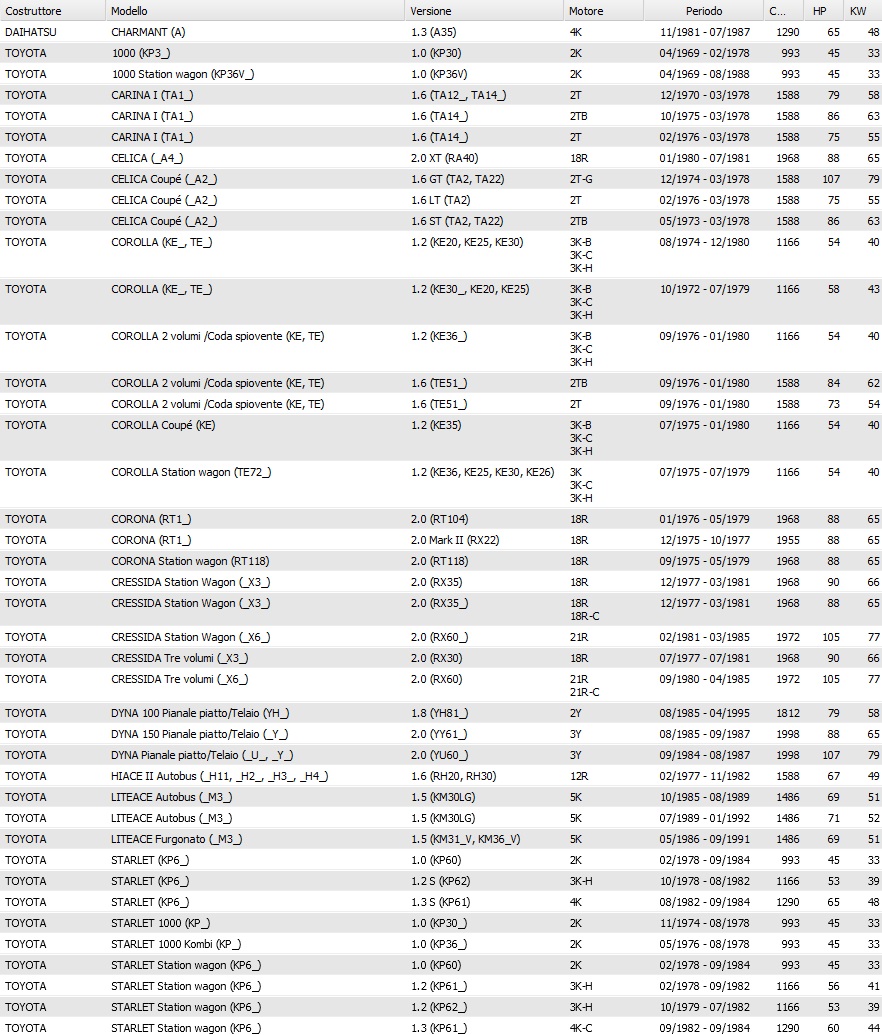The height and width of the screenshot is (1035, 882).
Task: Click the 1.3 (A35) version cell
Action: 433,32
